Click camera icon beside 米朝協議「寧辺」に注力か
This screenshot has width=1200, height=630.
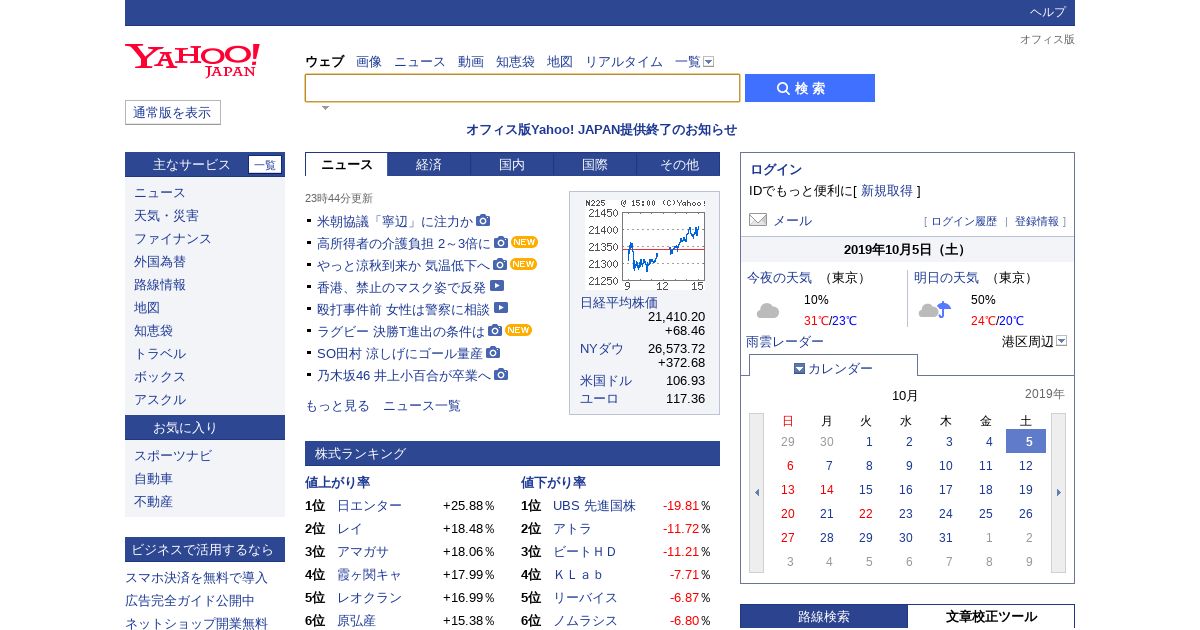point(483,221)
